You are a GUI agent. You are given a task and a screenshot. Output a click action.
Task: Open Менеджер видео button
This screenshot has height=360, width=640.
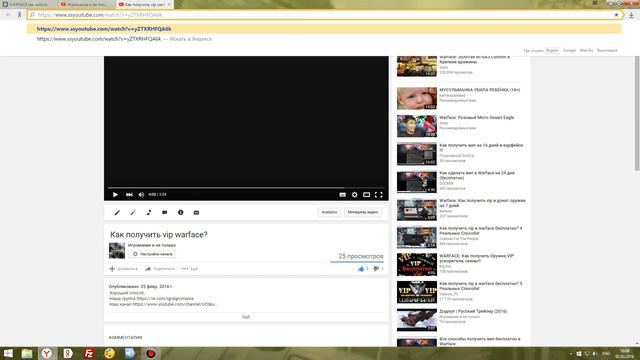(x=363, y=212)
